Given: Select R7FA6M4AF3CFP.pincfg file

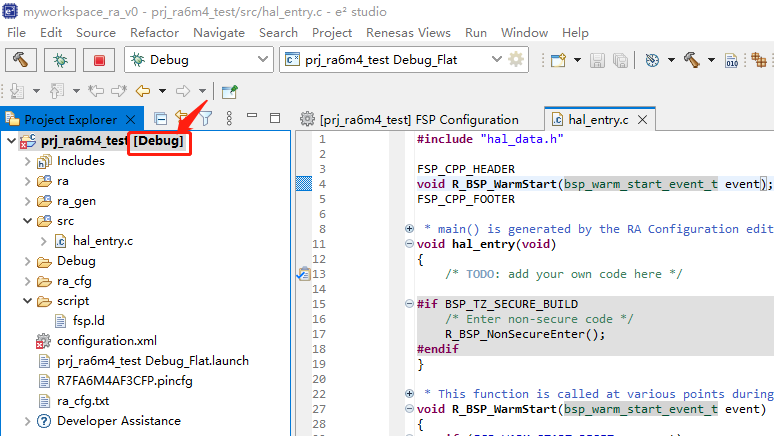Looking at the screenshot, I should (x=124, y=381).
